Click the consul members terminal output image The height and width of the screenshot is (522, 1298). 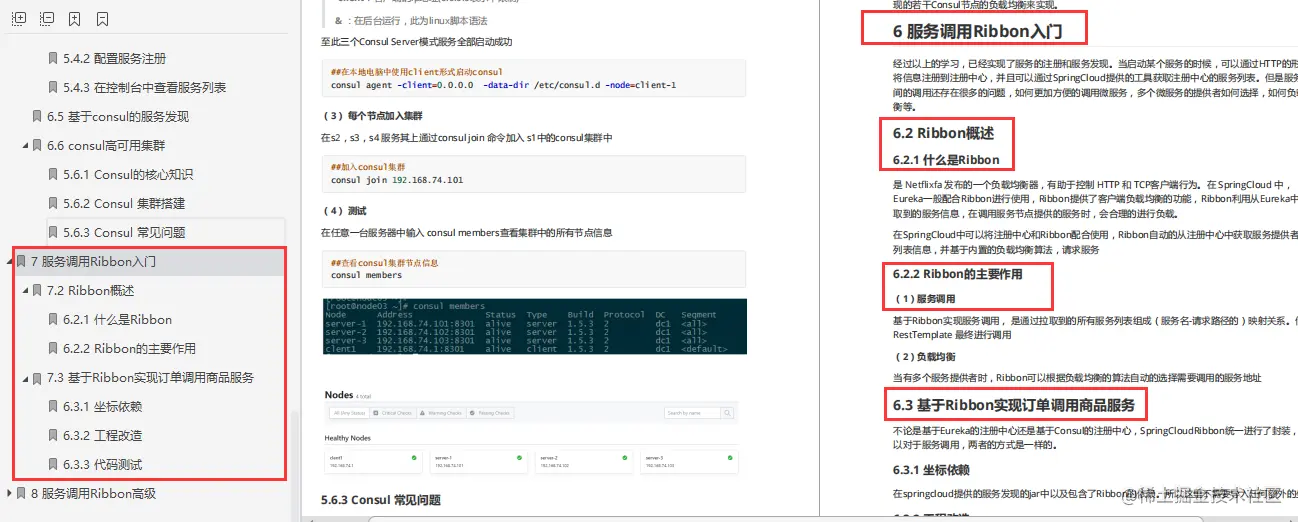[x=534, y=326]
